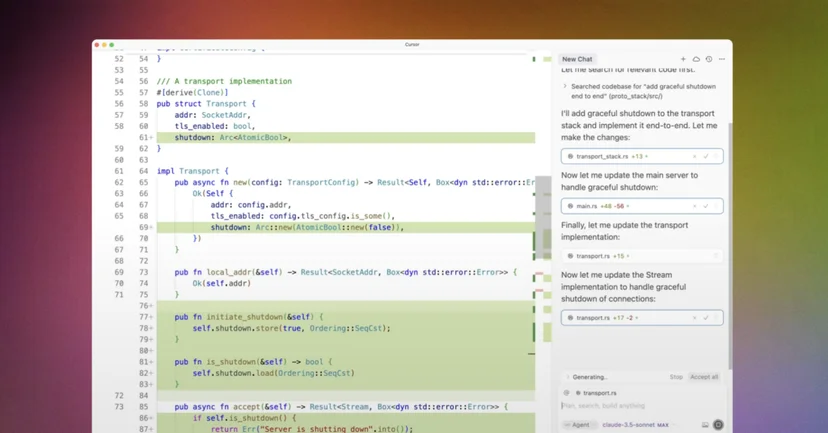Open the claude-3.5-sonnet model selector
This screenshot has width=828, height=433.
(635, 425)
